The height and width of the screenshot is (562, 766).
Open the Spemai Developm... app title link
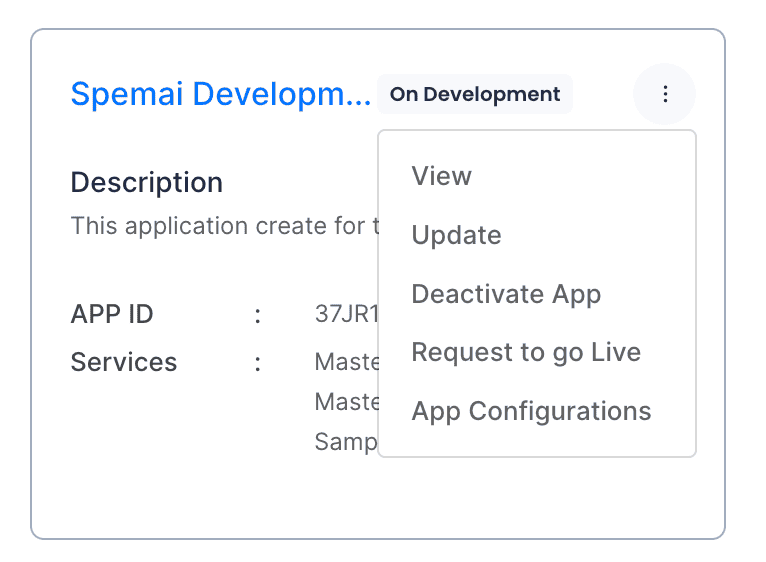pyautogui.click(x=220, y=95)
